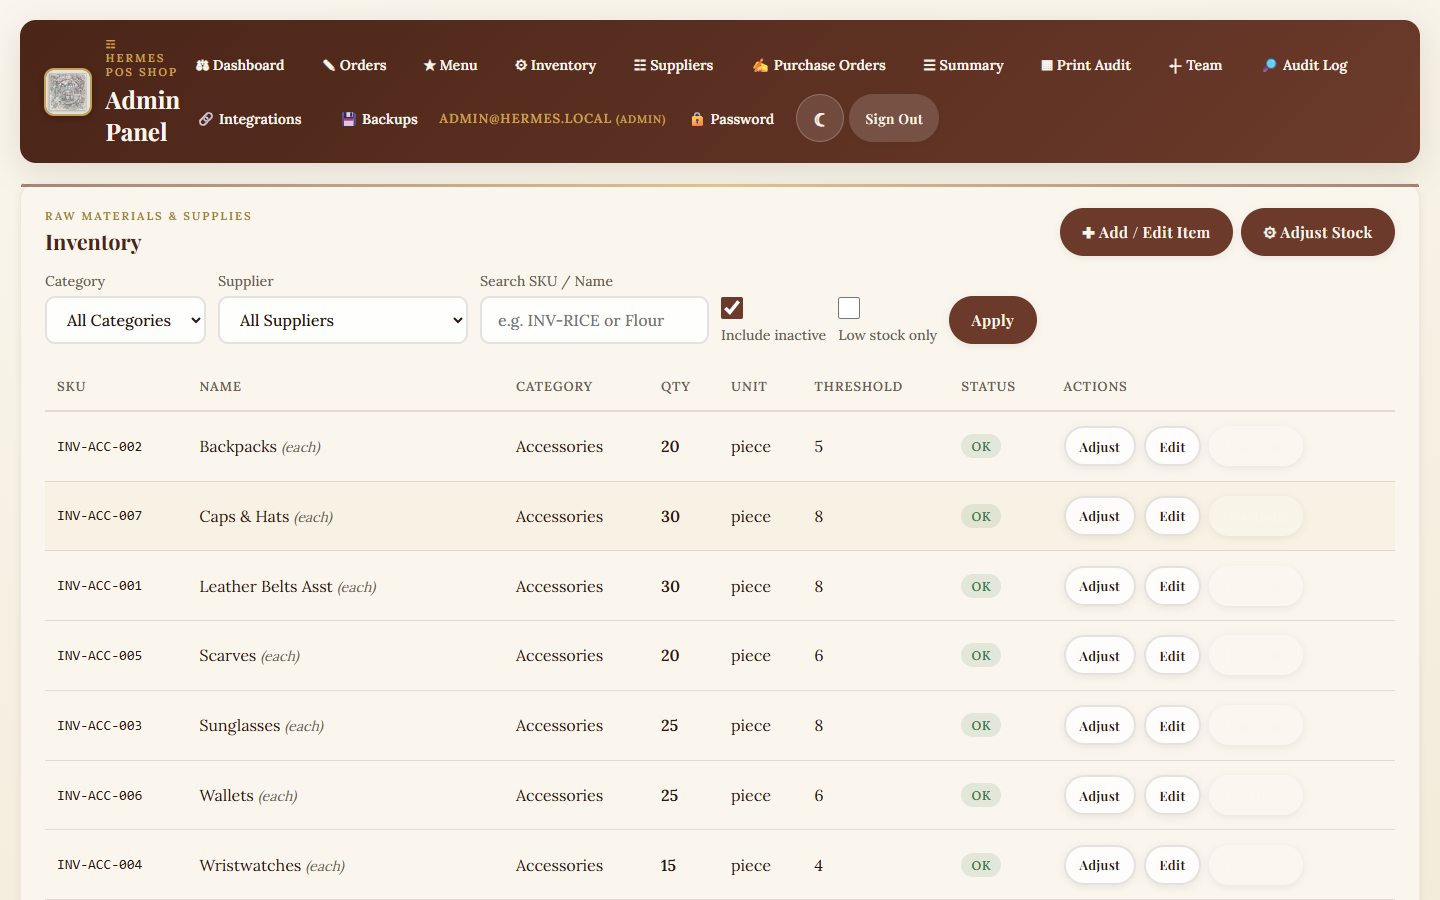Switch to the Suppliers section
This screenshot has height=900, width=1440.
[673, 65]
